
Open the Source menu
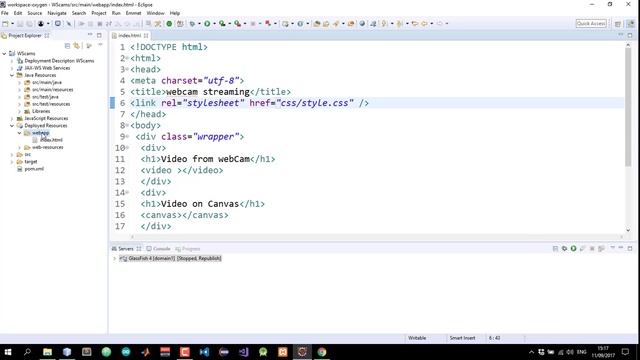tap(35, 13)
